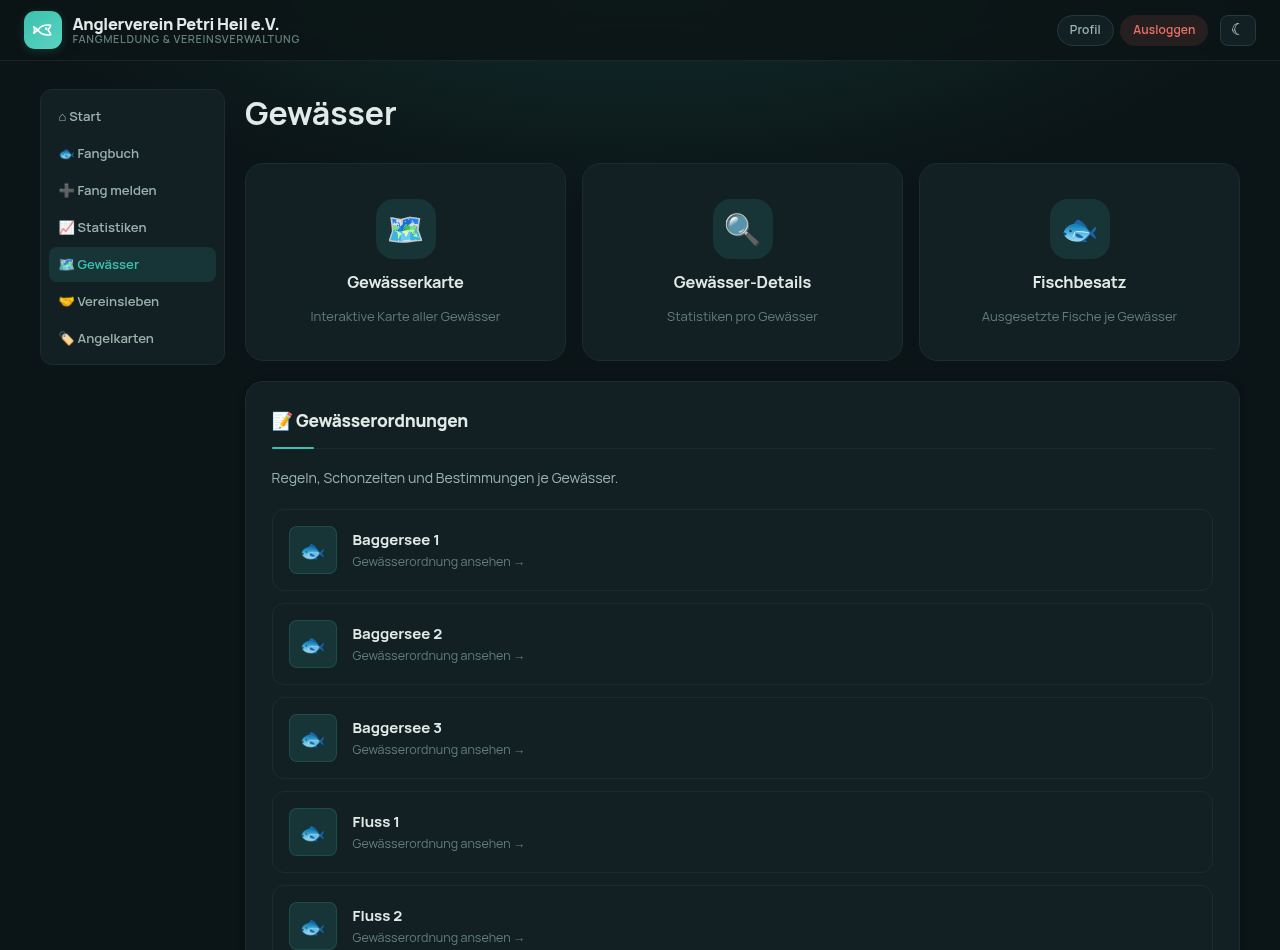The width and height of the screenshot is (1280, 950).
Task: Click the fish logo of Anglerverein Petri Heil
Action: coord(43,30)
